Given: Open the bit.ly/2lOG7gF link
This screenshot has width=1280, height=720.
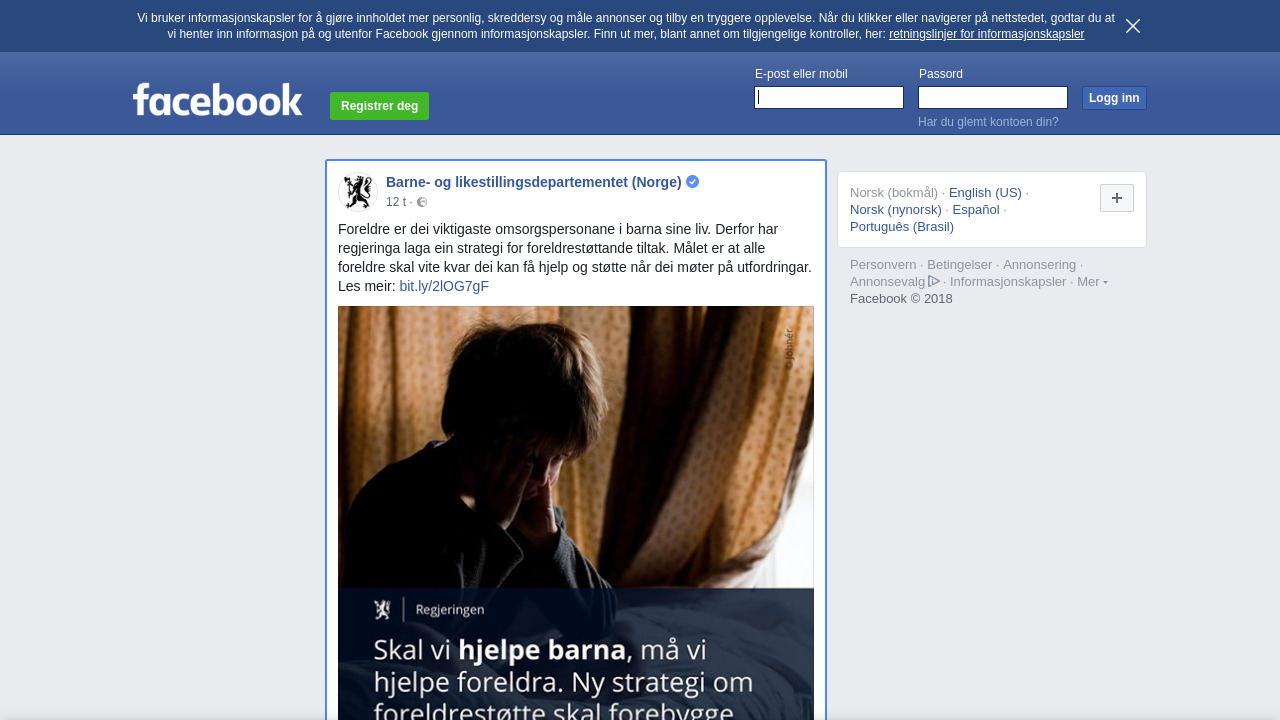Looking at the screenshot, I should (x=444, y=286).
